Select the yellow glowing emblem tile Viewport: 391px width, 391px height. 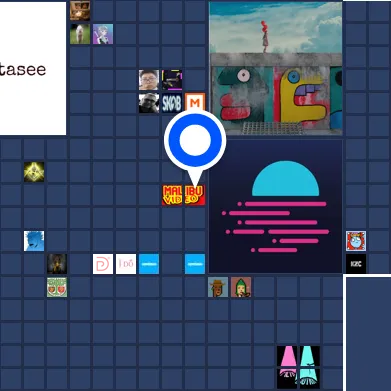click(34, 172)
